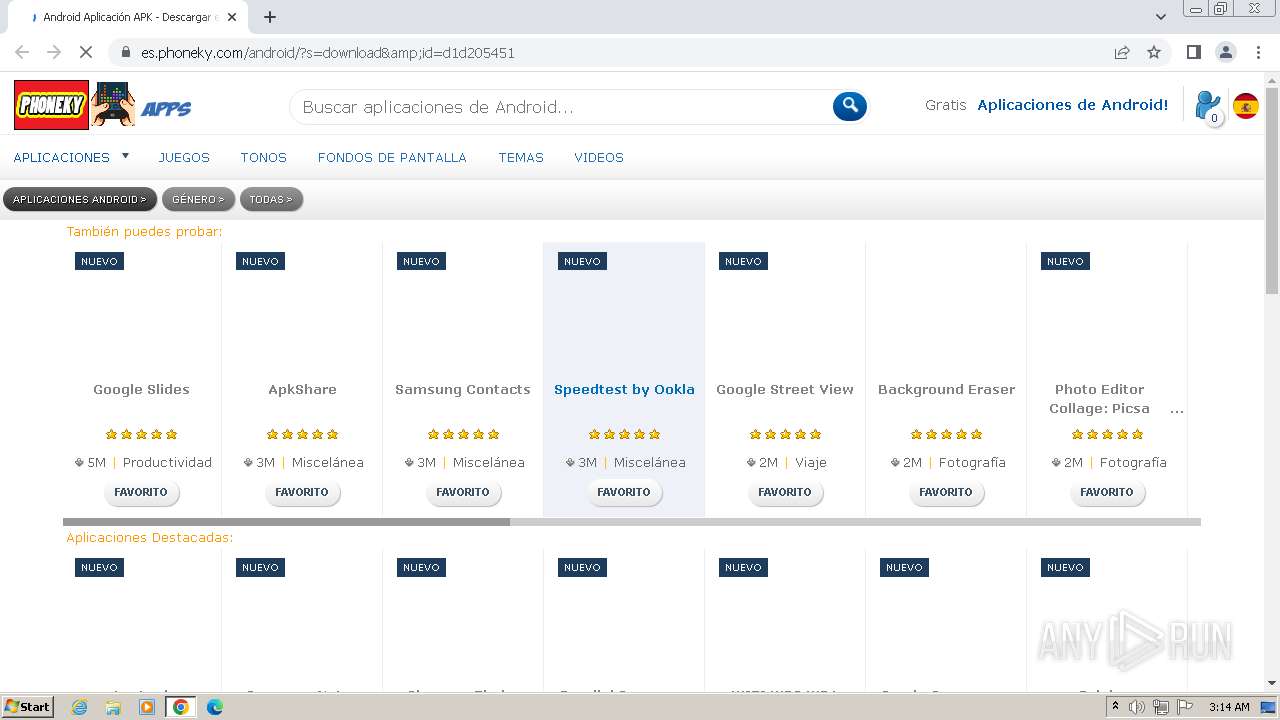Open the Speedtest by Ookla app link
The height and width of the screenshot is (720, 1280).
[624, 389]
